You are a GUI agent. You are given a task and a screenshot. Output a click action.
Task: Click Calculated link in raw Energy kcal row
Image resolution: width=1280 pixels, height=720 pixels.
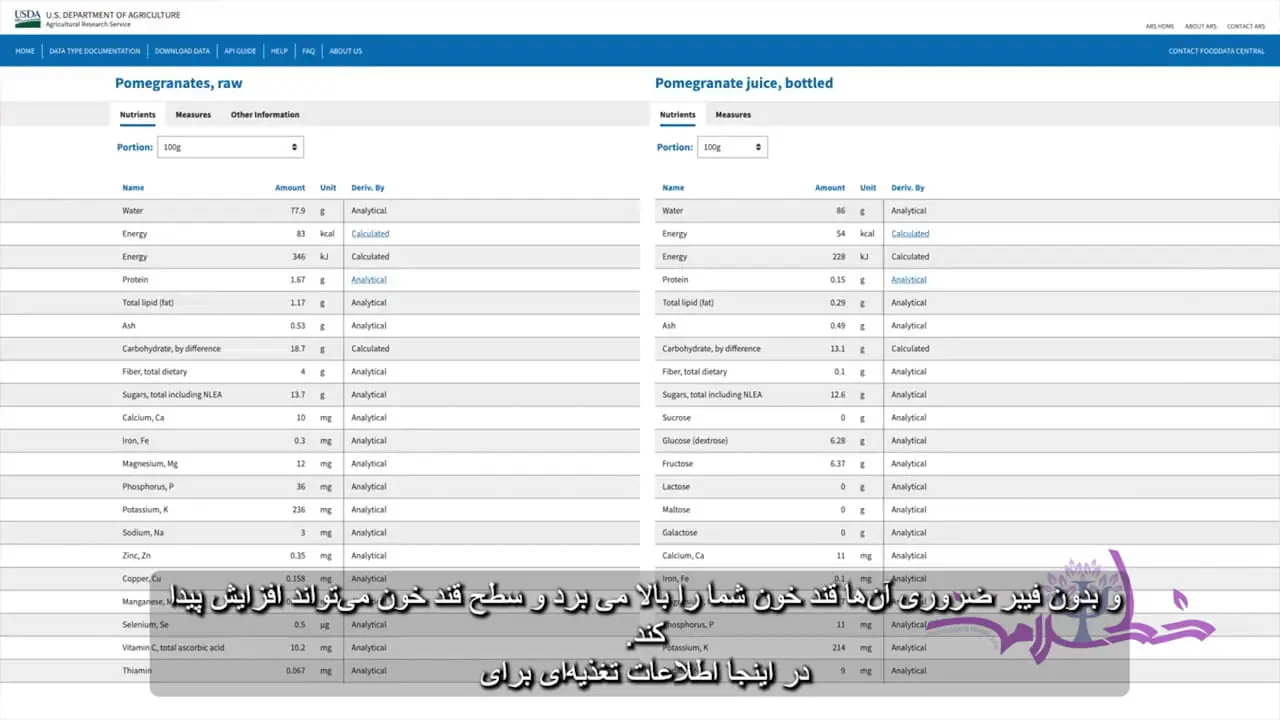(x=370, y=234)
